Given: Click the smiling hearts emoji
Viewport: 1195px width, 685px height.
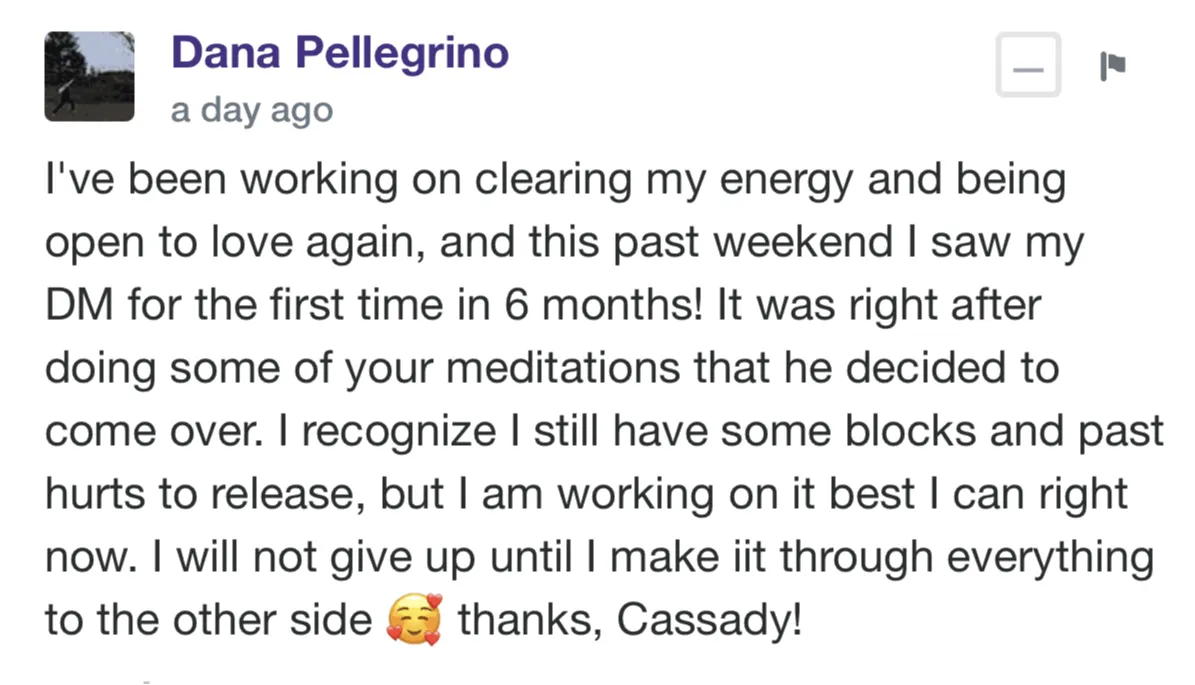Looking at the screenshot, I should coord(413,621).
